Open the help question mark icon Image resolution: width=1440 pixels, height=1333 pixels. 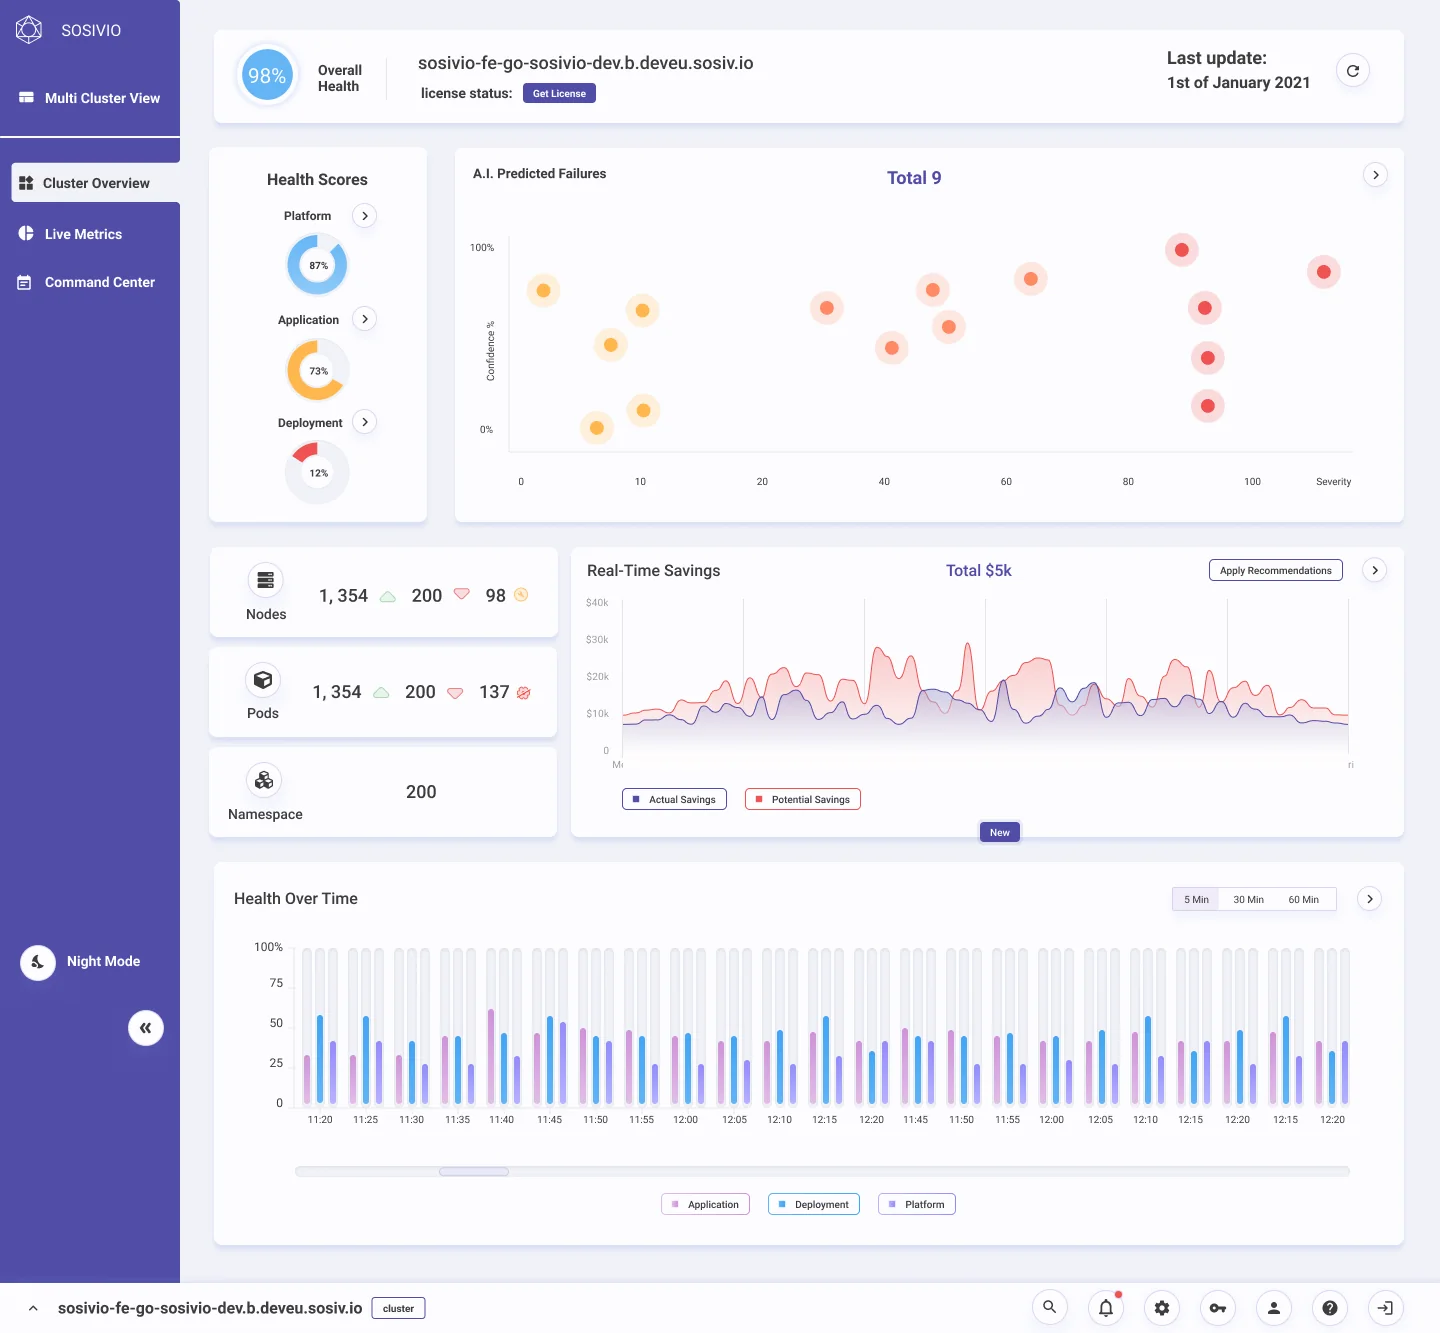(1330, 1307)
